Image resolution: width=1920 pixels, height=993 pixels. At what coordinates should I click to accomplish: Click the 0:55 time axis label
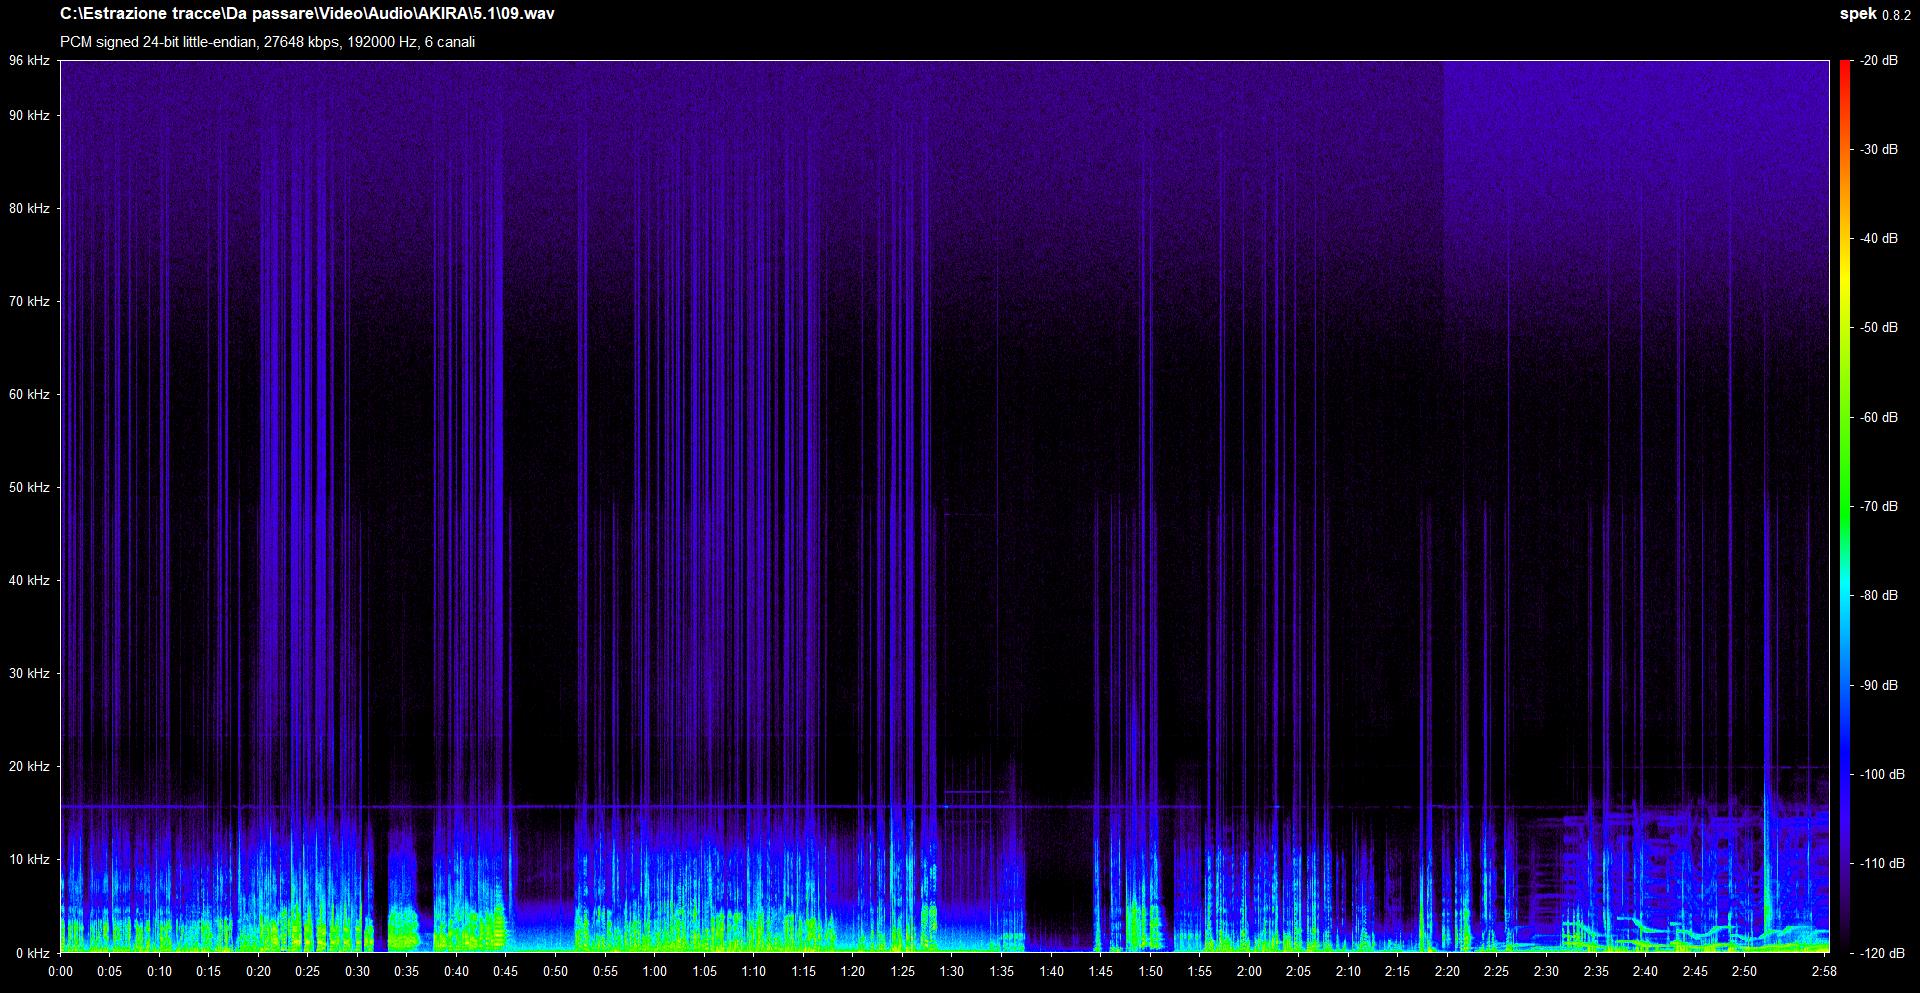tap(605, 972)
